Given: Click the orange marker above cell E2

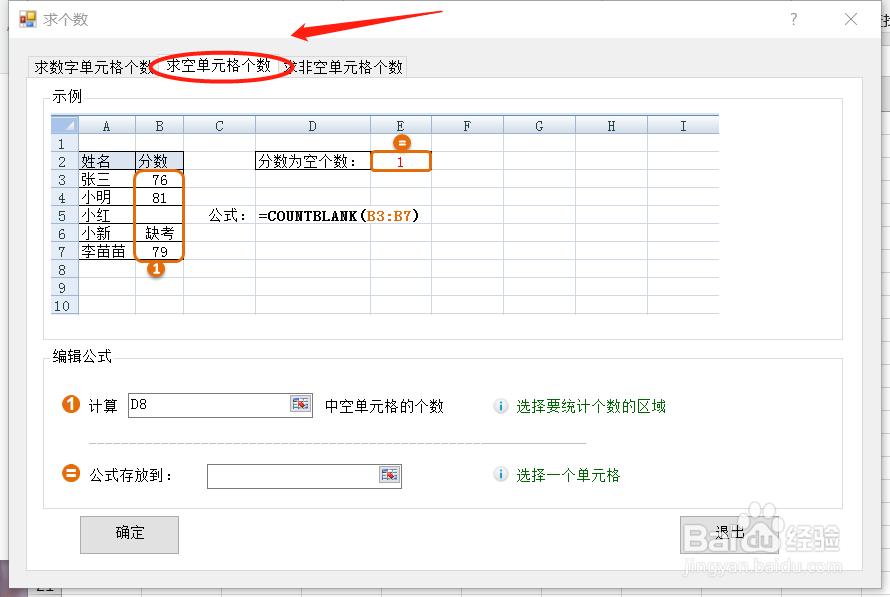Looking at the screenshot, I should (x=401, y=141).
